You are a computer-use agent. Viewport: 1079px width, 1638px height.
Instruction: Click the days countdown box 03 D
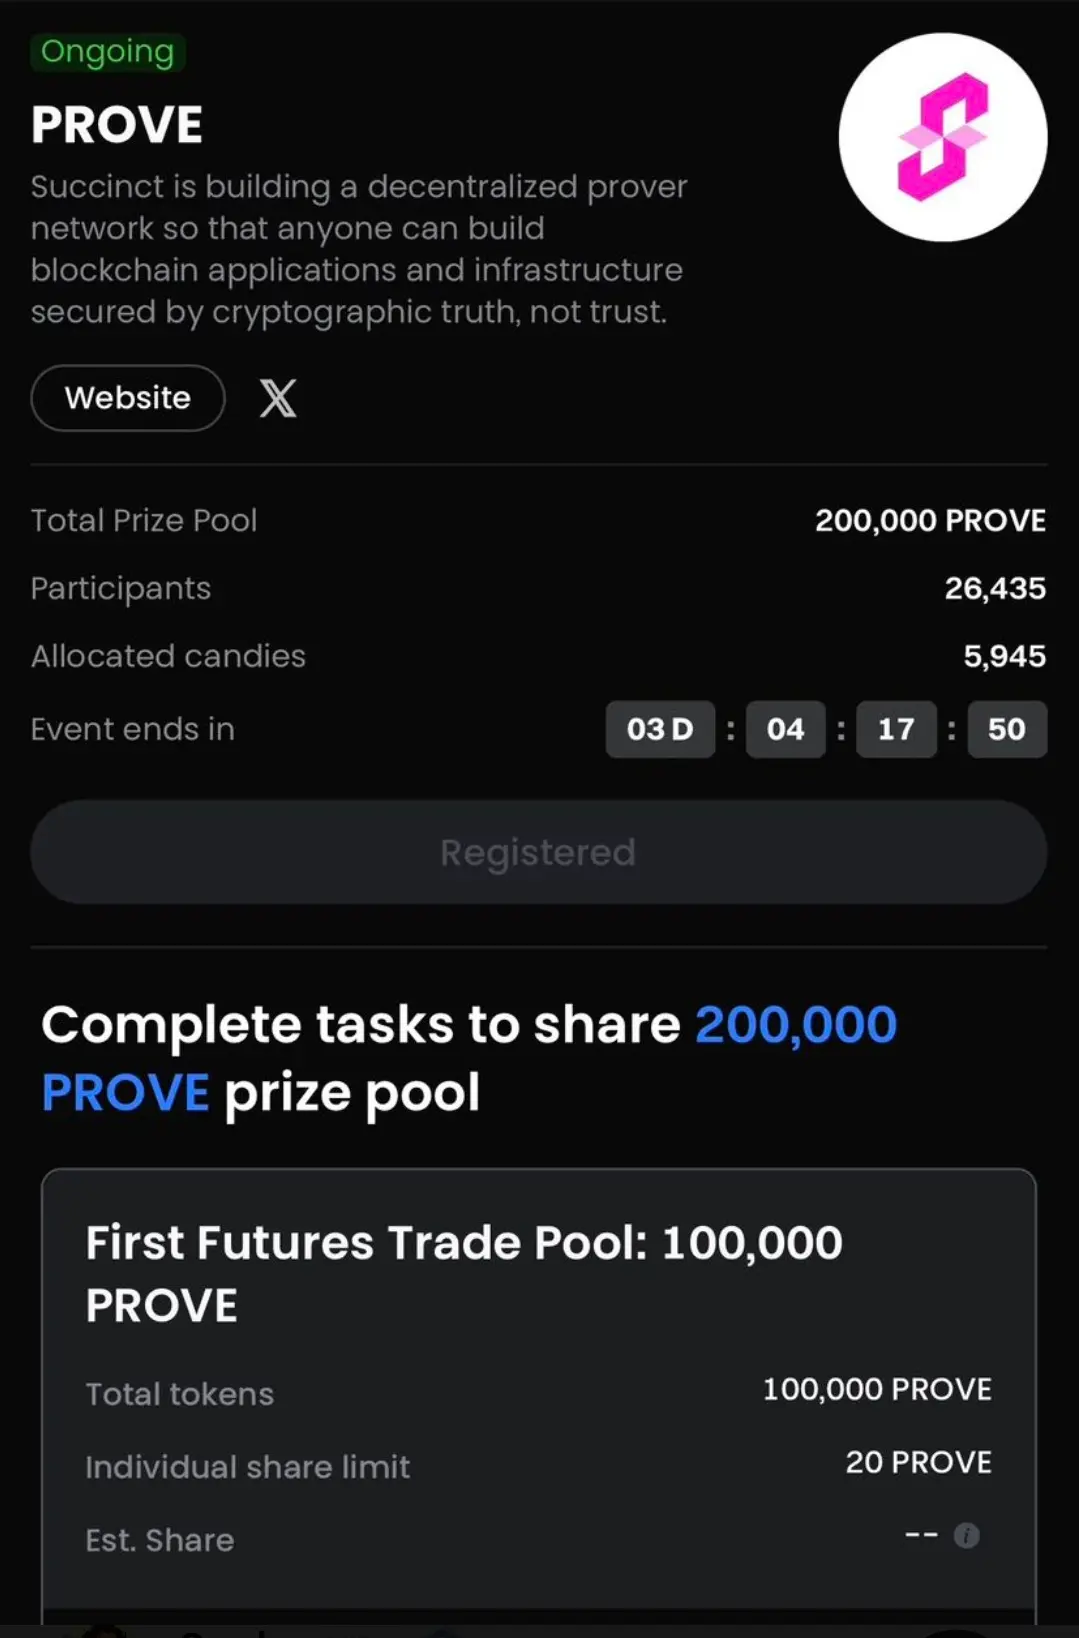pos(660,729)
